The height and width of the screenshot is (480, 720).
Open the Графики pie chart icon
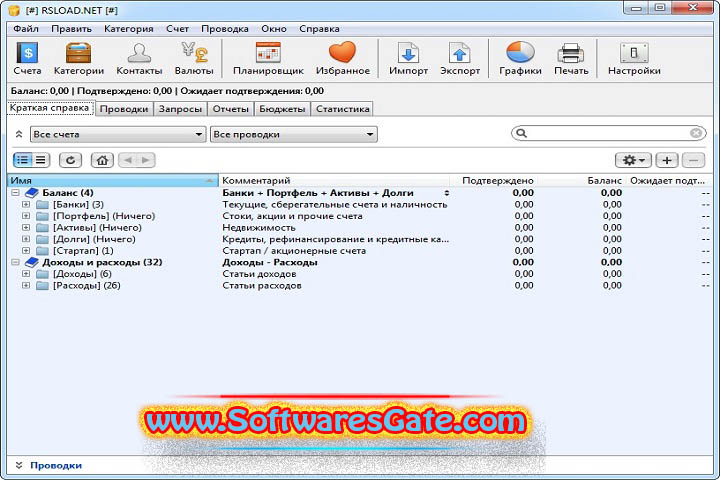coord(520,58)
